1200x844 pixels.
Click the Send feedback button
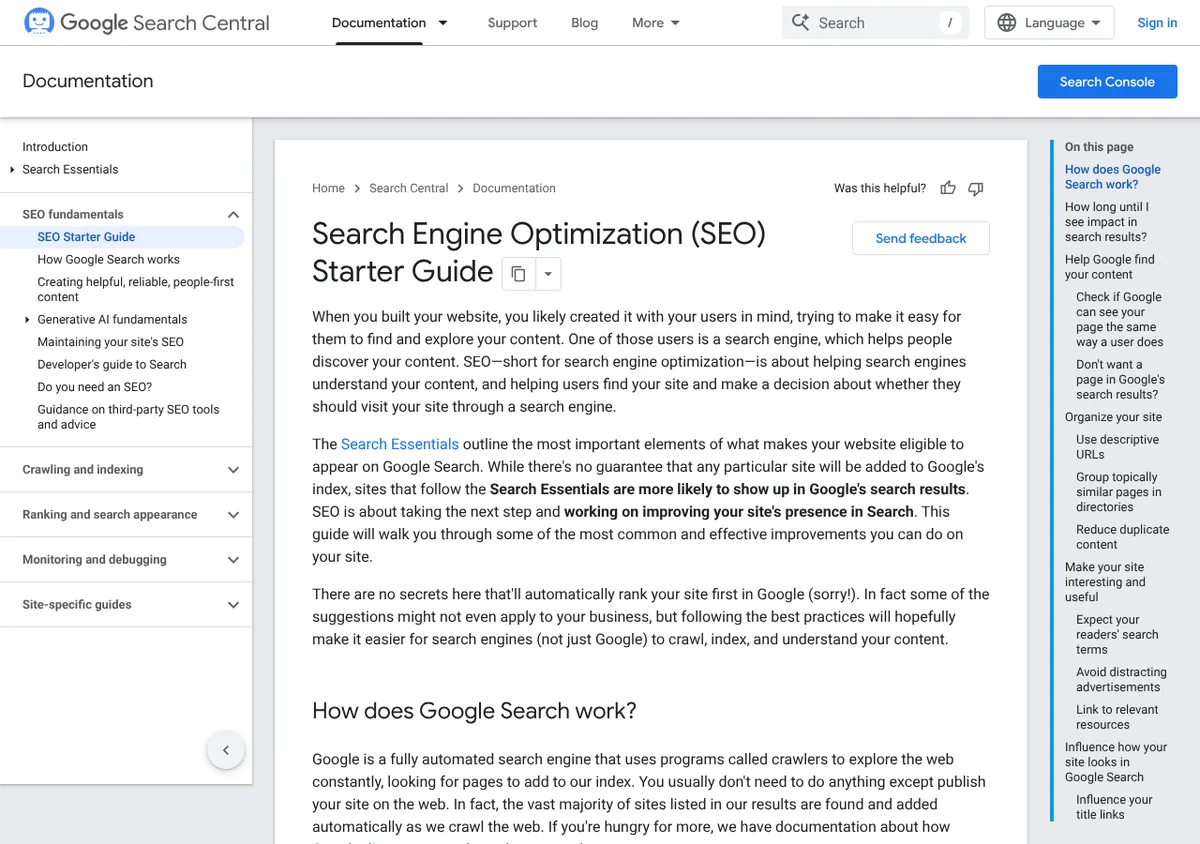click(x=921, y=238)
